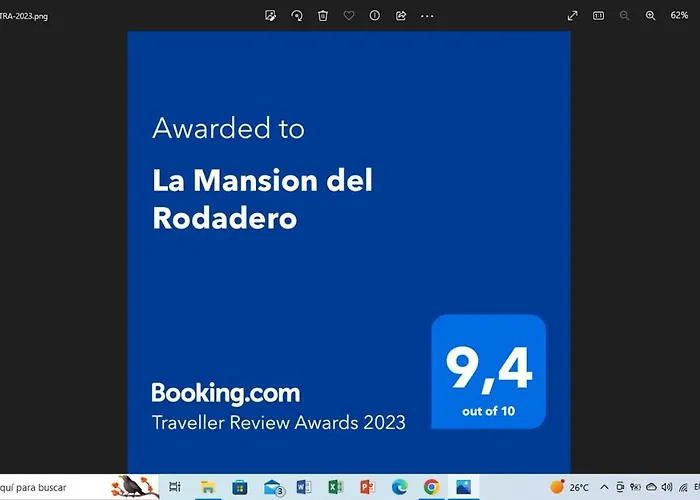Open Task View on the taskbar
Image resolution: width=700 pixels, height=500 pixels.
pos(175,487)
